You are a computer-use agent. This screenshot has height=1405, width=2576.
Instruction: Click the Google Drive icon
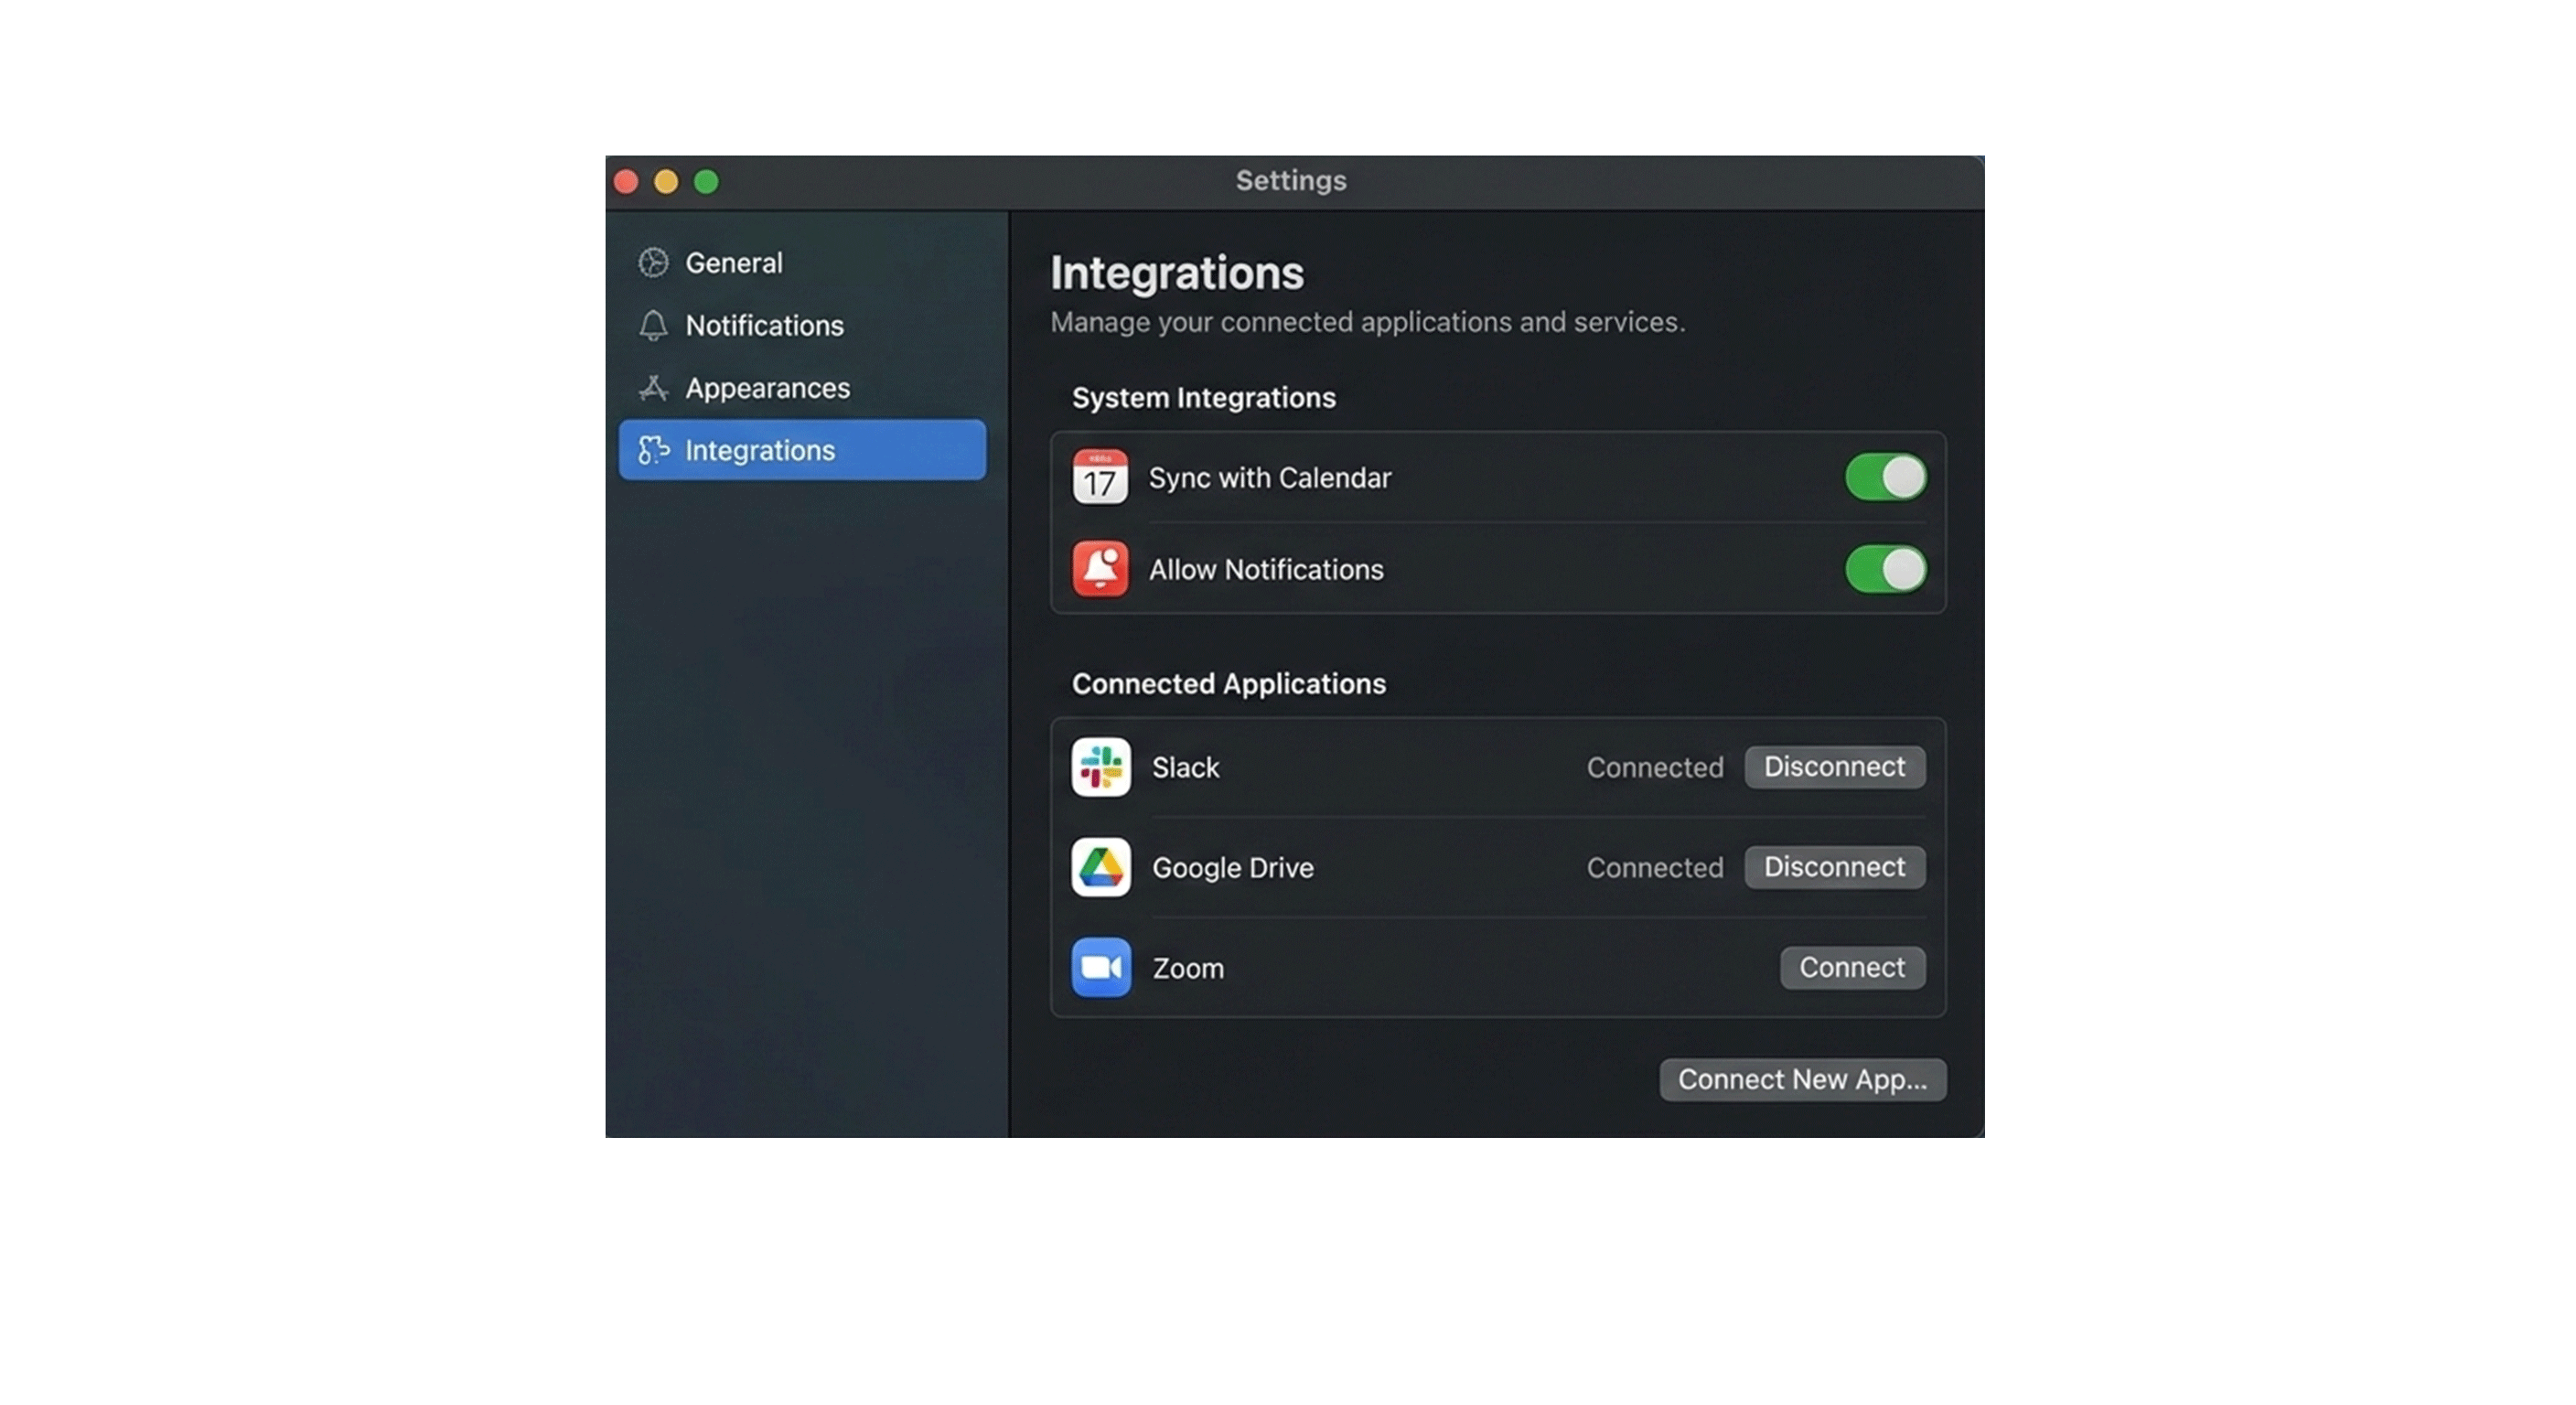(x=1100, y=867)
